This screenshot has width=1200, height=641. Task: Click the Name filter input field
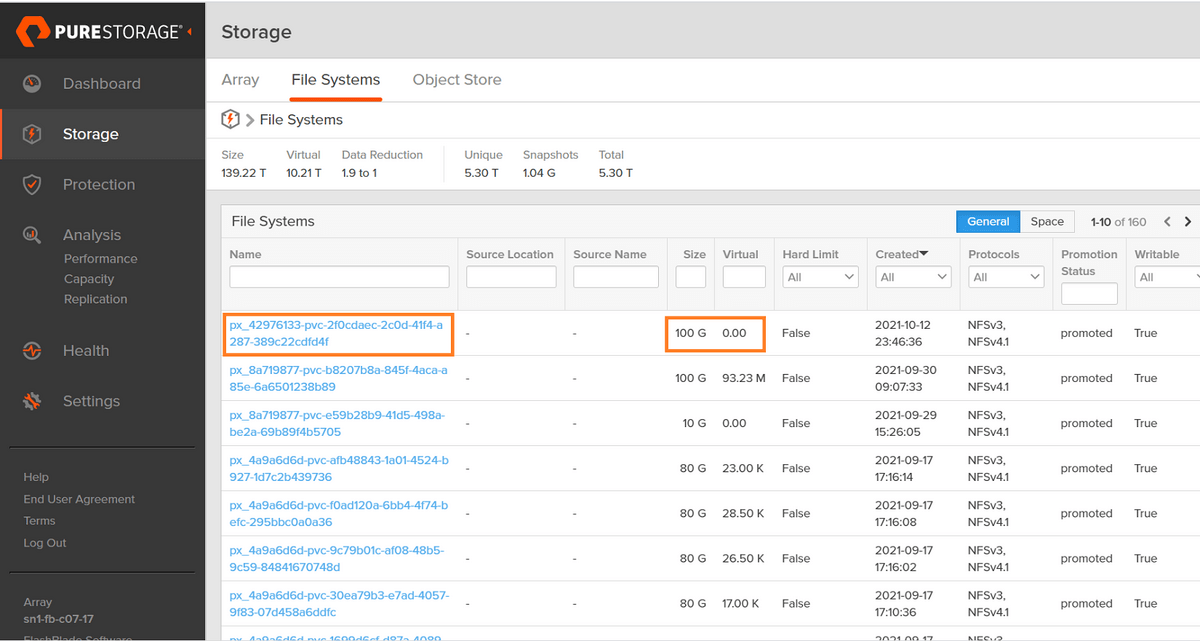[339, 277]
